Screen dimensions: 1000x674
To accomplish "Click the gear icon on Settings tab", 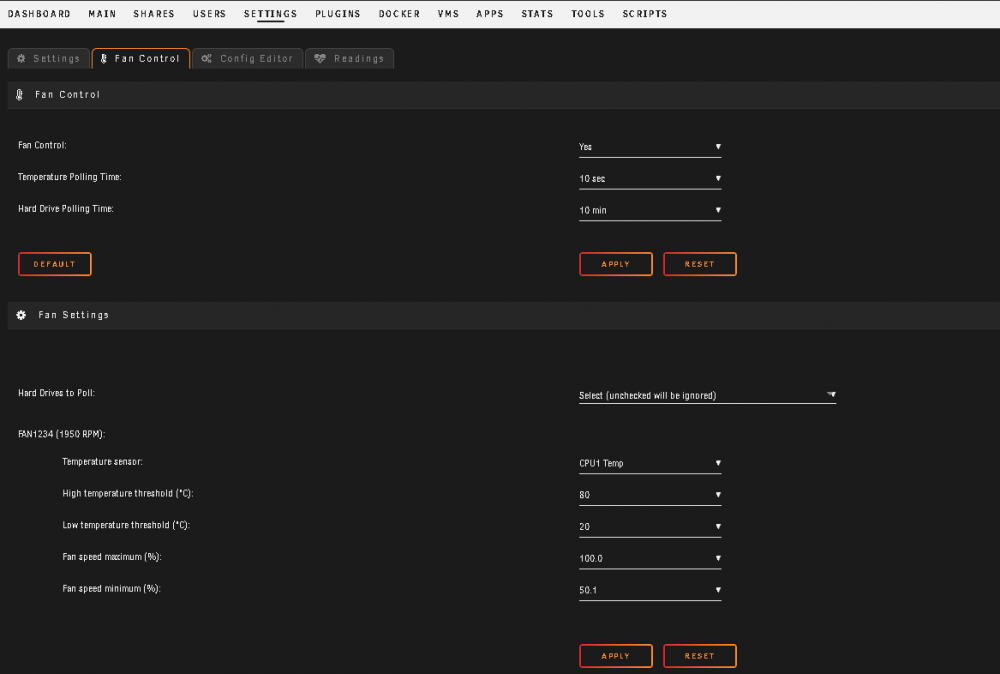I will [x=21, y=59].
